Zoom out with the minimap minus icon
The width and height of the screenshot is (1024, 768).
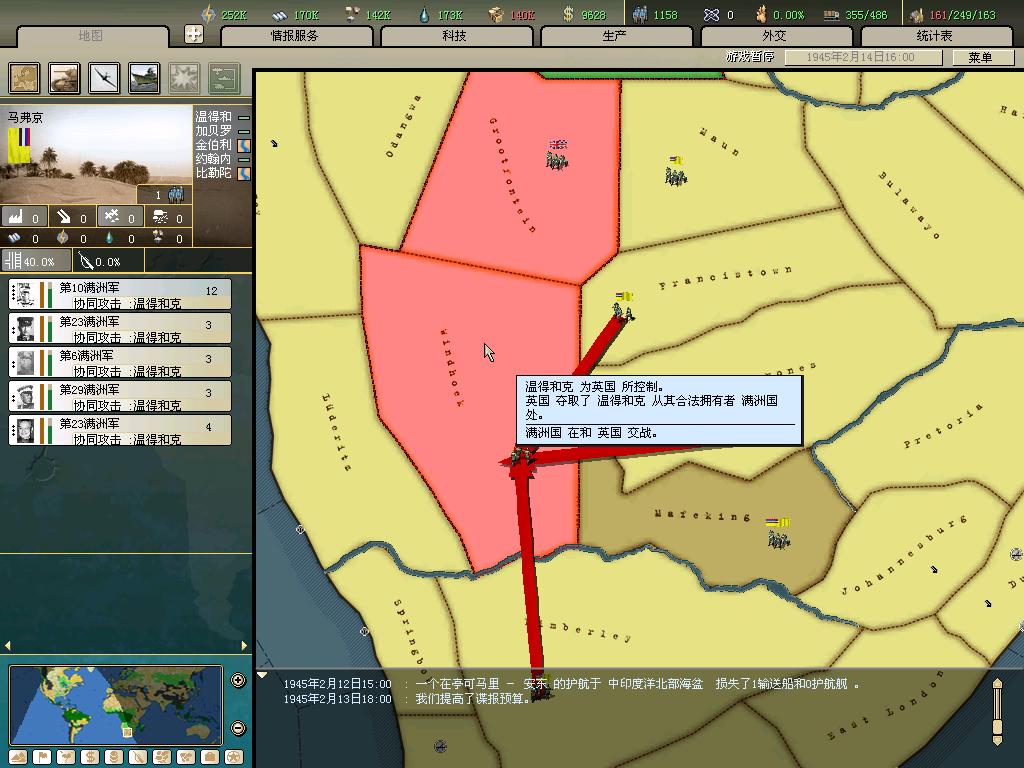(x=238, y=728)
